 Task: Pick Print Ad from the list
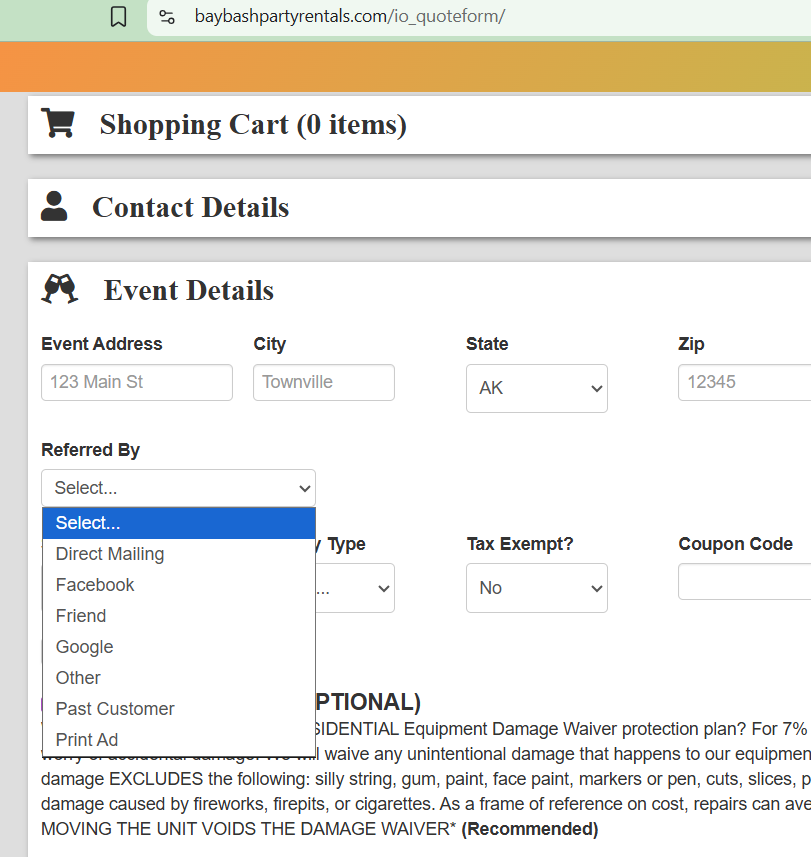coord(87,740)
